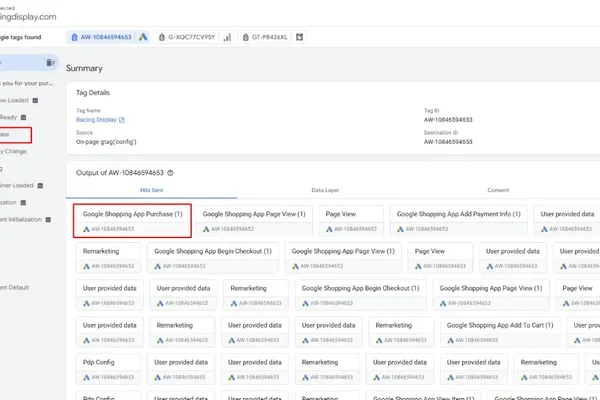
Task: Switch to the Hits Sent tab
Action: (152, 190)
